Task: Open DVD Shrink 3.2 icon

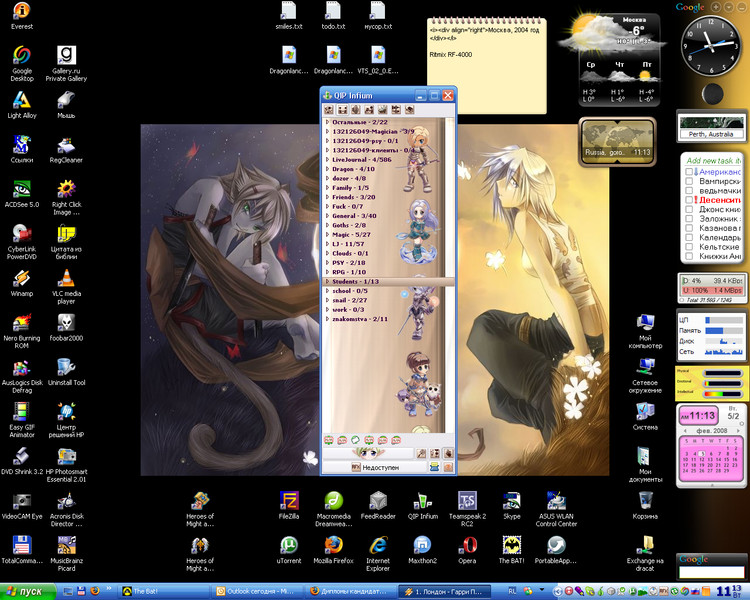Action: click(x=22, y=460)
